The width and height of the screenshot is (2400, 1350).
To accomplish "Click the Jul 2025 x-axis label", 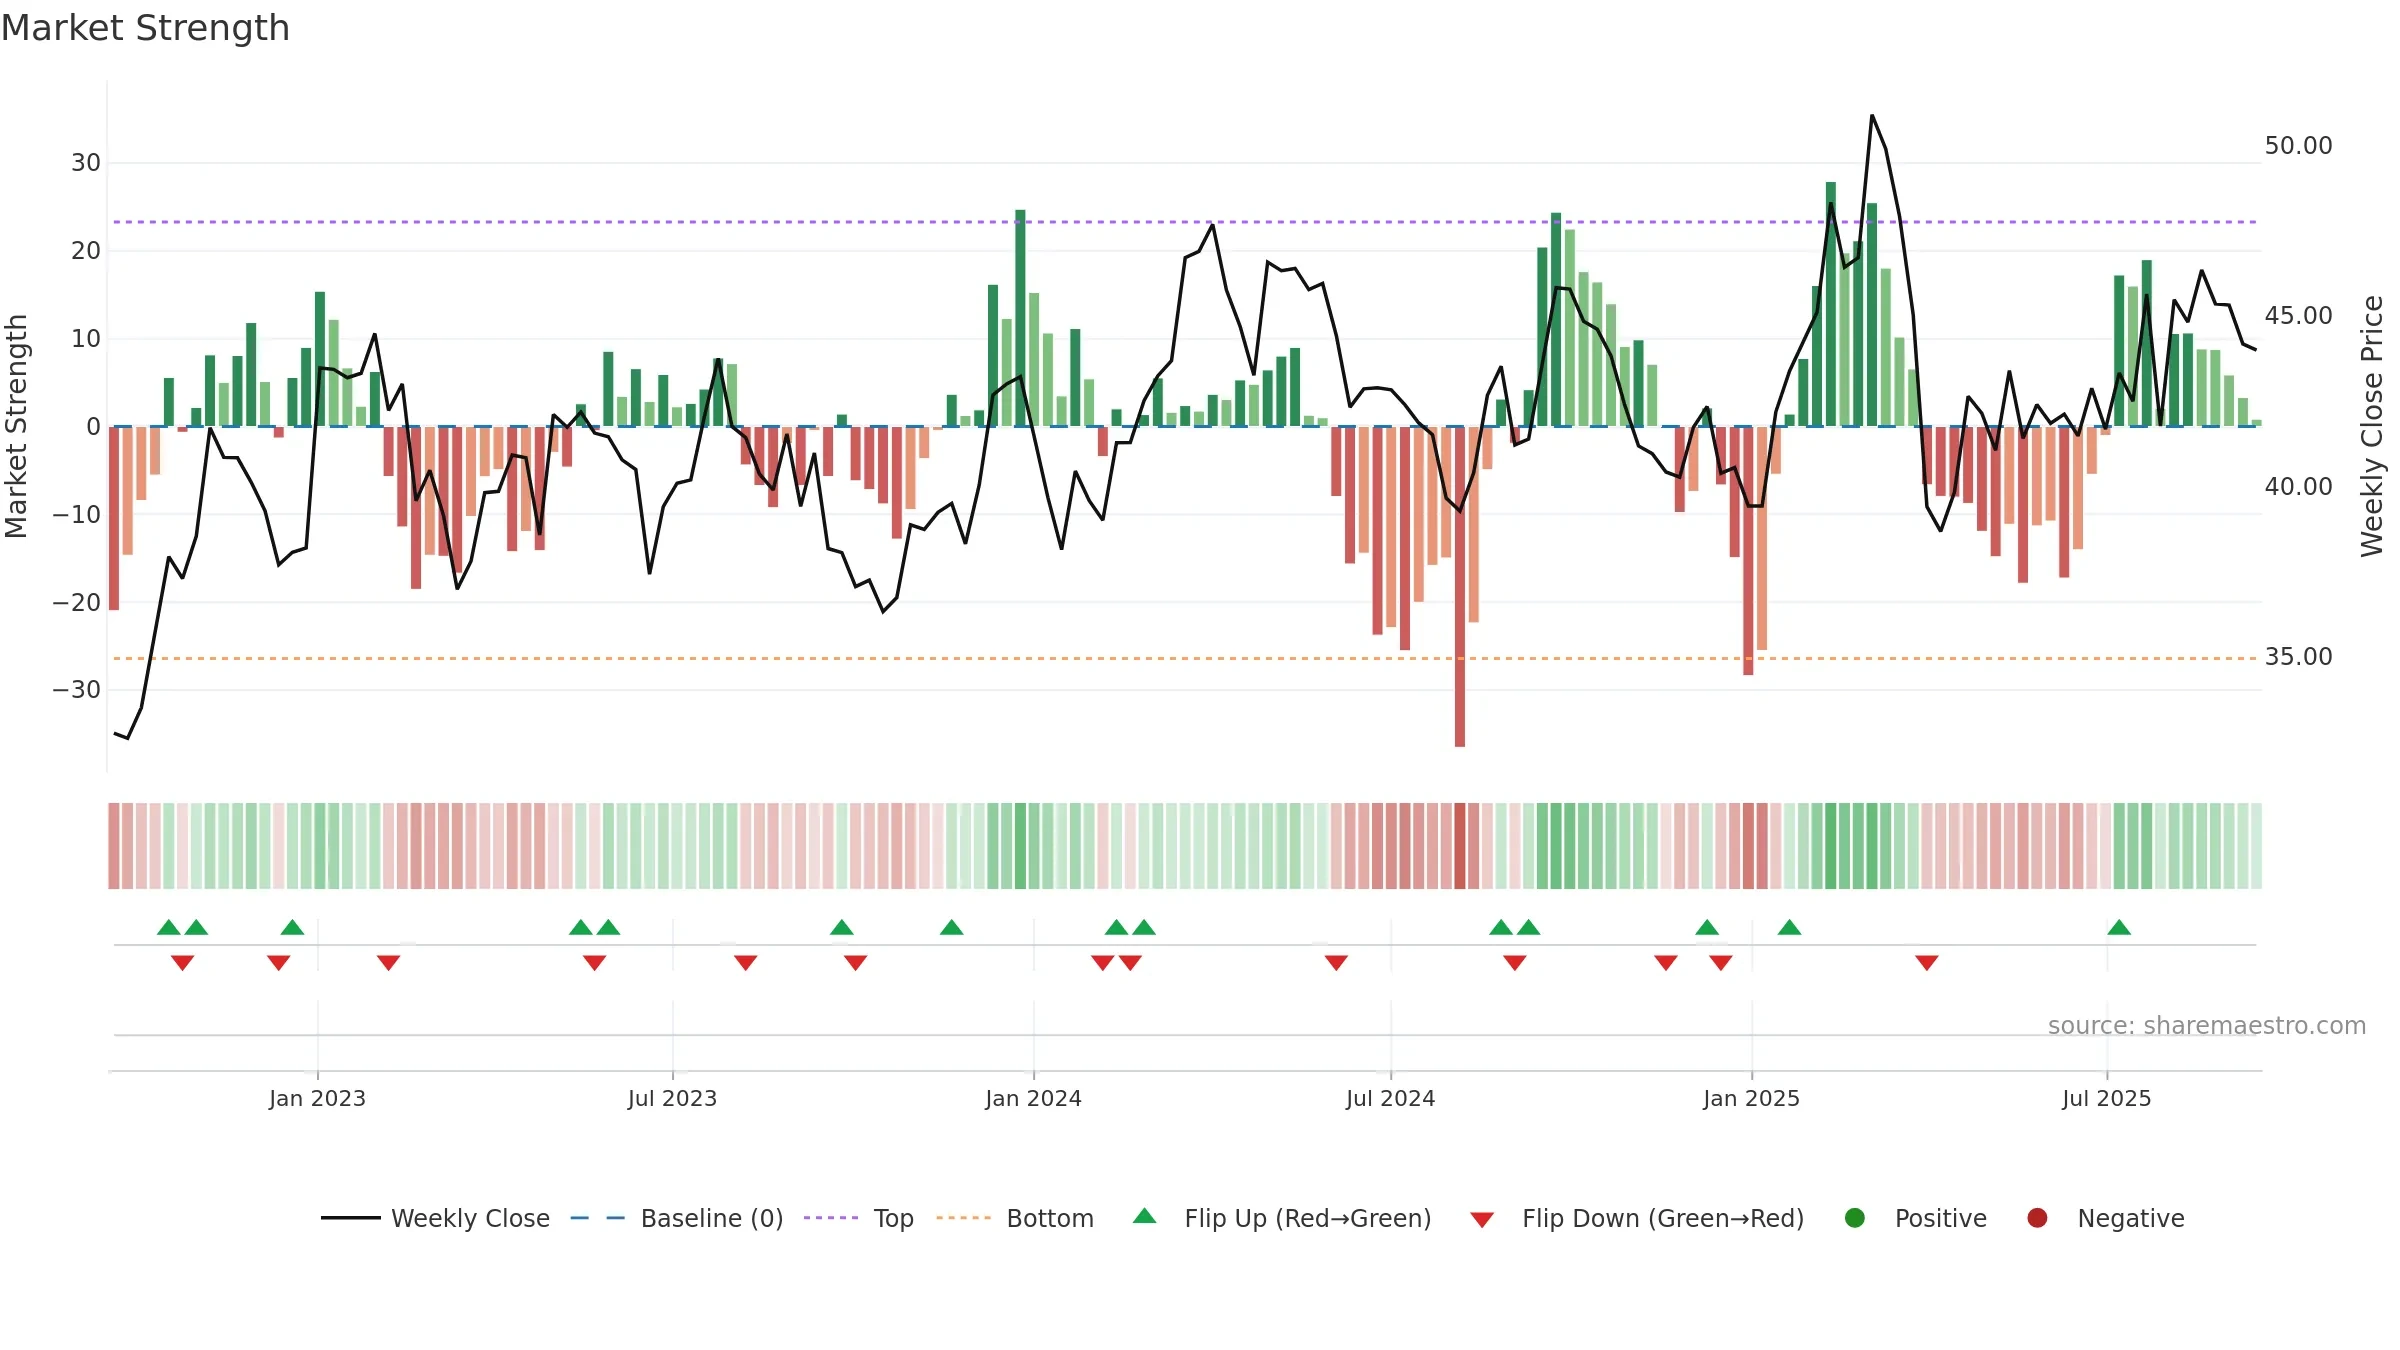I will tap(2106, 1098).
